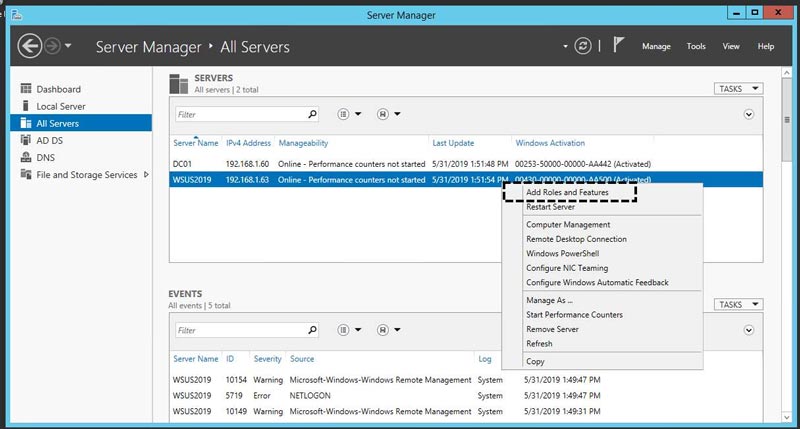800x429 pixels.
Task: Expand the Events panel chevron
Action: [x=748, y=330]
